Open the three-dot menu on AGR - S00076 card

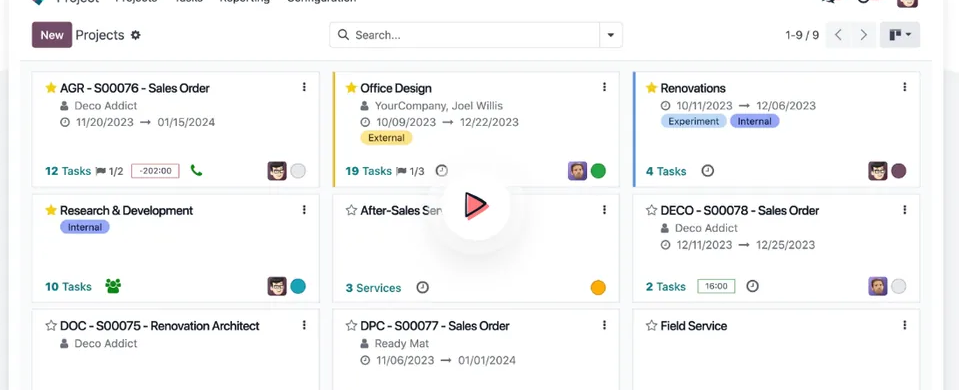pos(304,87)
